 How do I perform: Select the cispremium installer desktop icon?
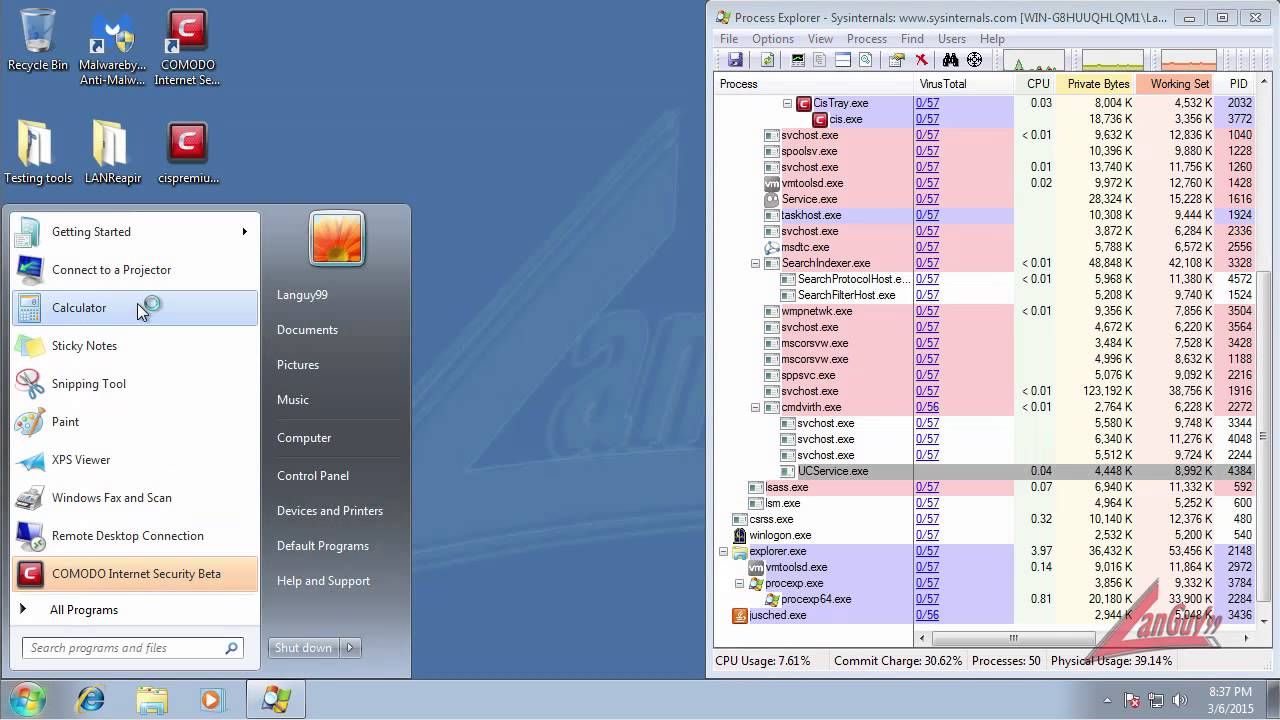click(x=186, y=153)
